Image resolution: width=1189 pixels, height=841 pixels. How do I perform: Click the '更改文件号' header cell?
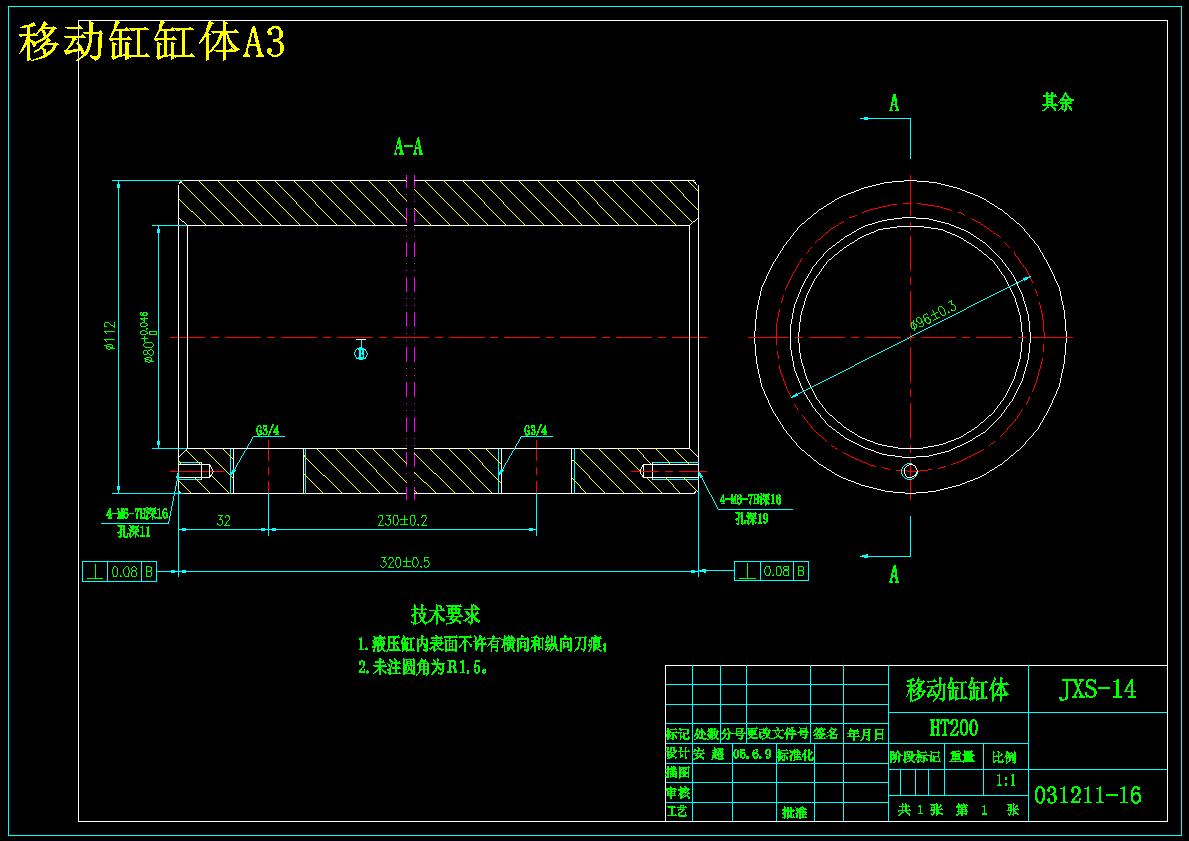pyautogui.click(x=778, y=734)
